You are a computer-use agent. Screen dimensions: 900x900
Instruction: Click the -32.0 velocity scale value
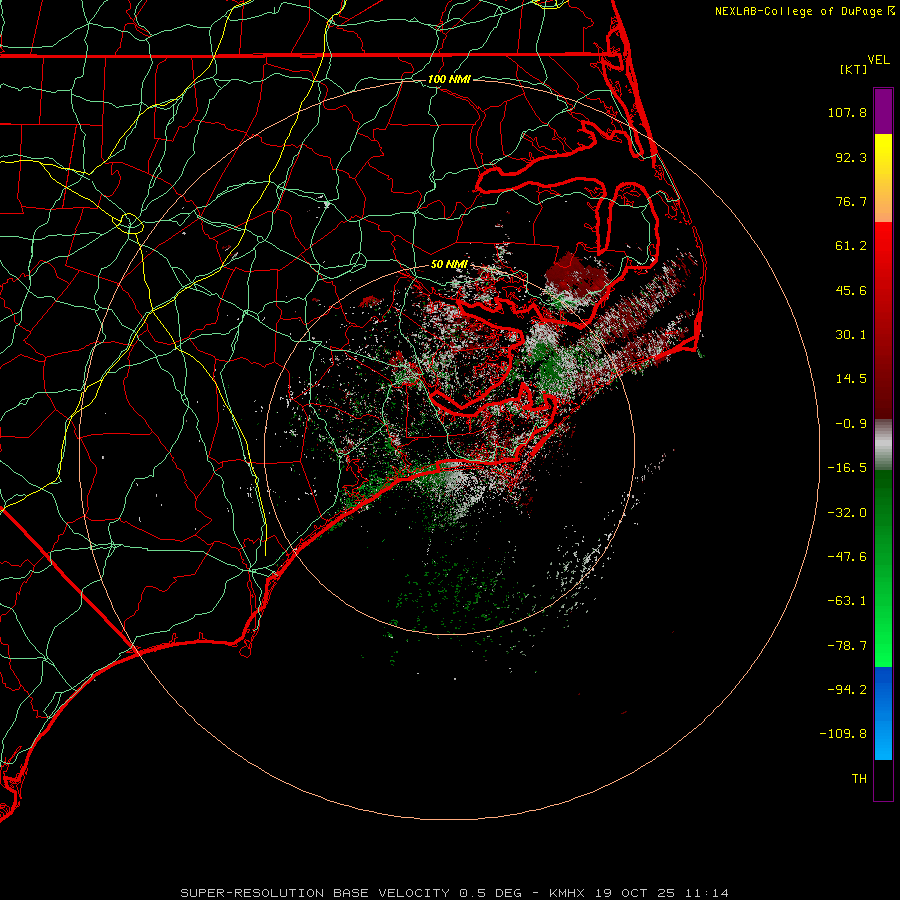(847, 513)
